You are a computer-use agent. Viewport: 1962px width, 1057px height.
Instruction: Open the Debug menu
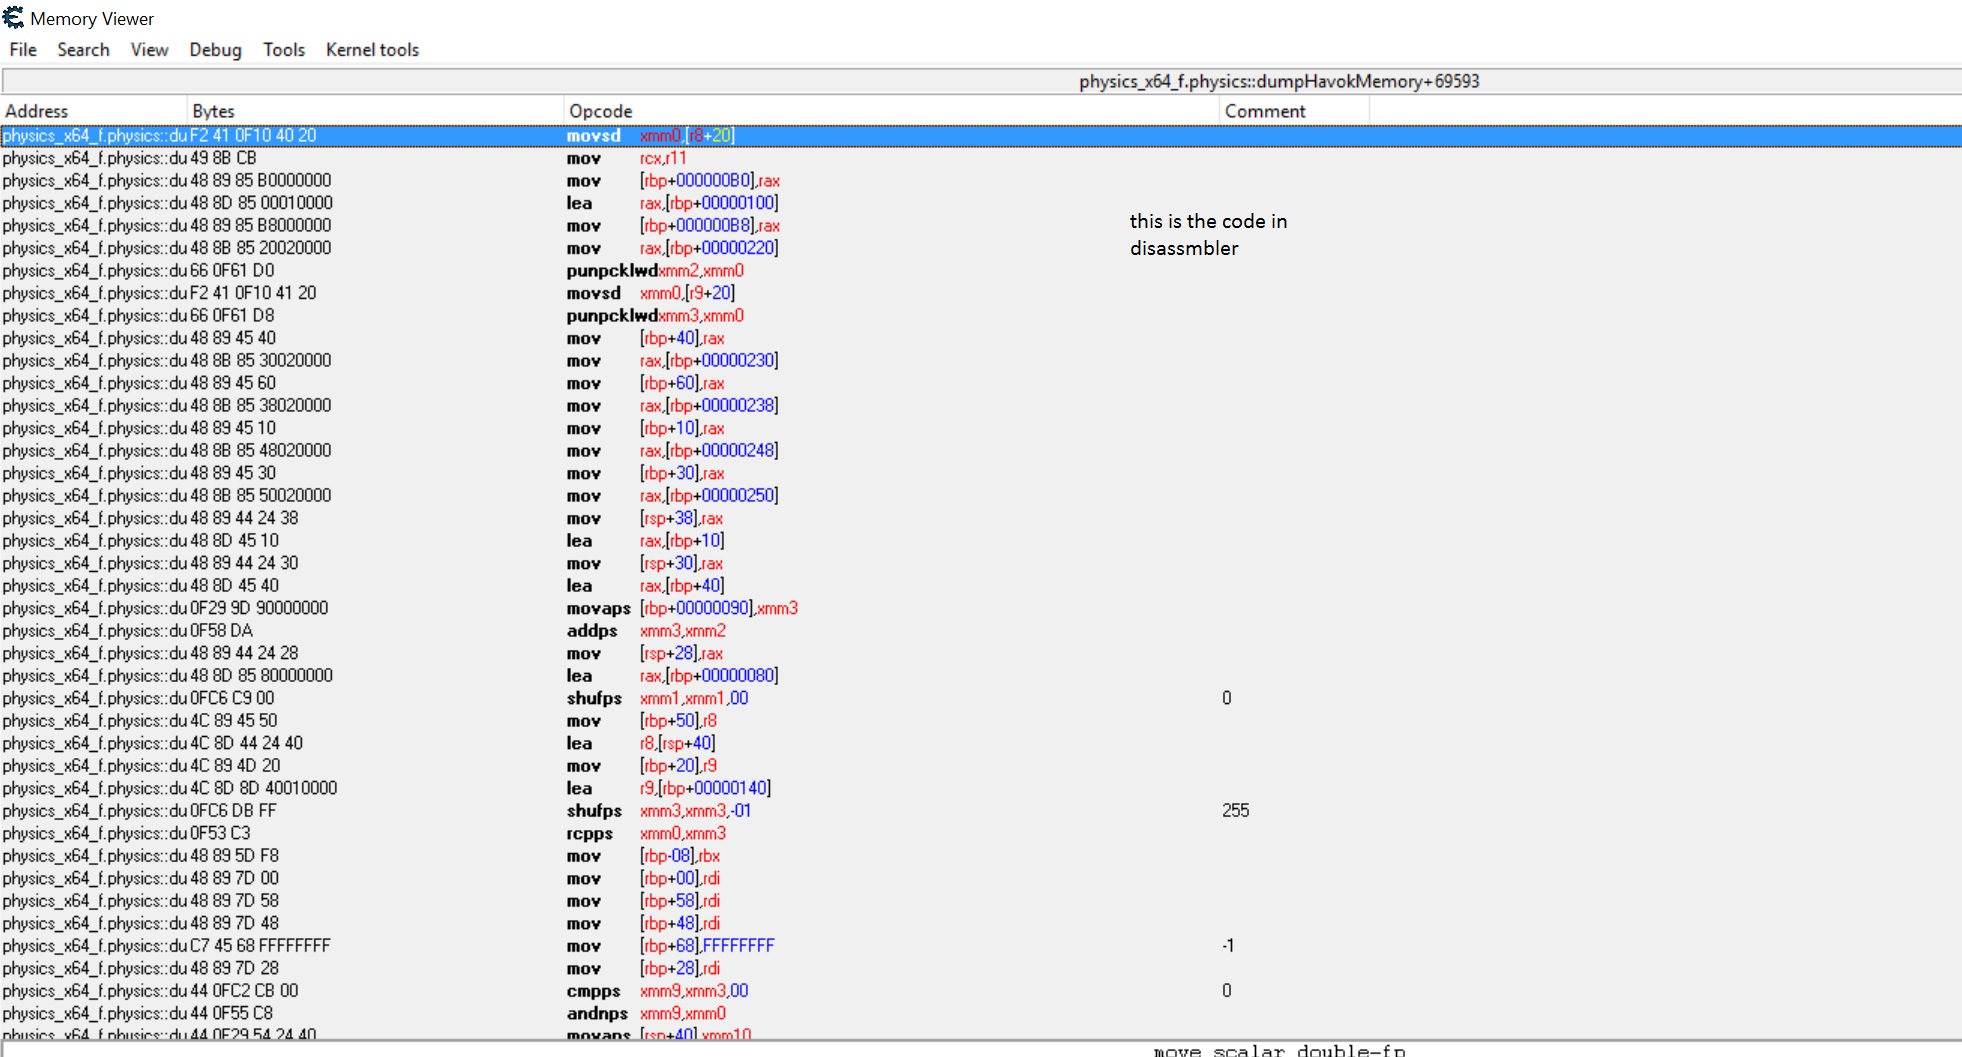(215, 50)
